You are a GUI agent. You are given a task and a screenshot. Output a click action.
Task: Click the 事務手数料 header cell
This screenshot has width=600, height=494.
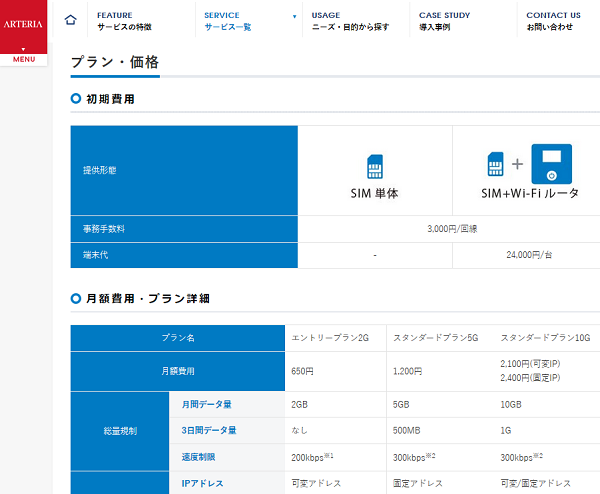(184, 229)
